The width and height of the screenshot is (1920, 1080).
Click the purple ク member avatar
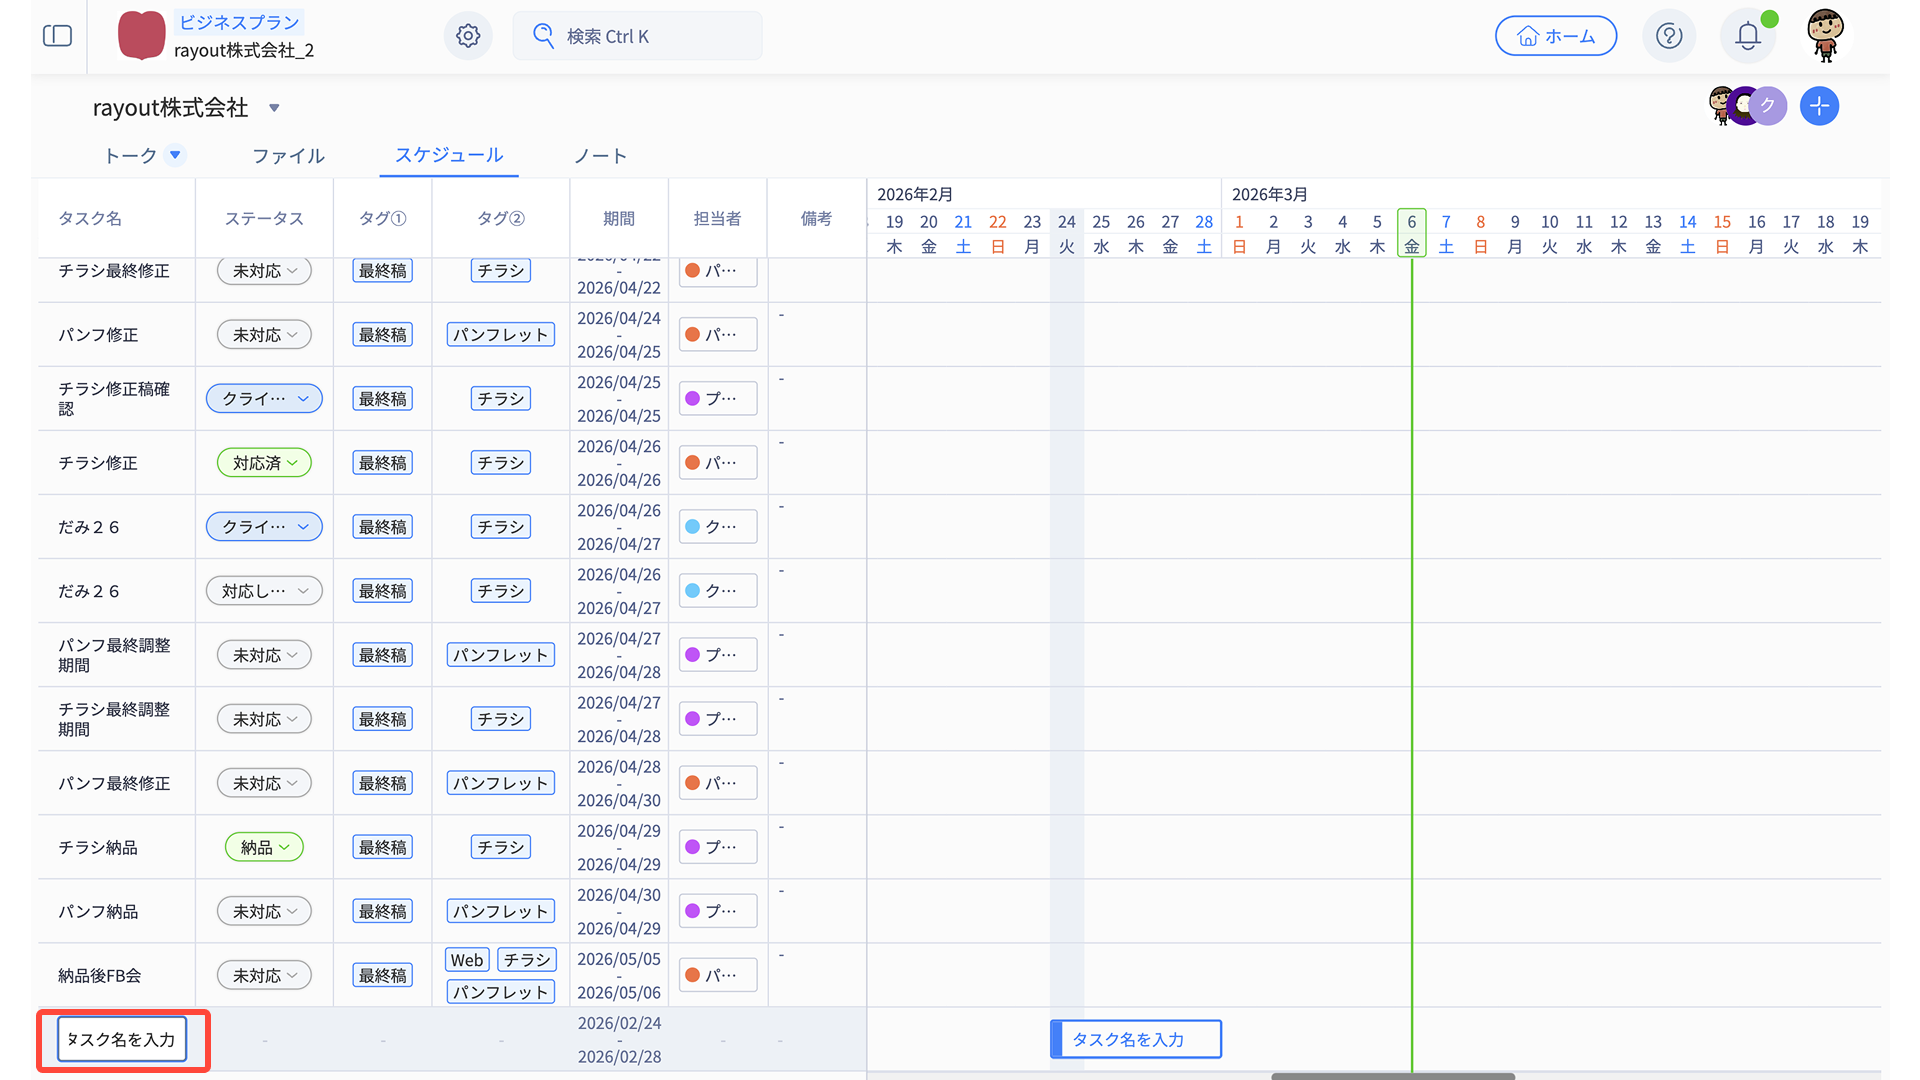click(1768, 106)
